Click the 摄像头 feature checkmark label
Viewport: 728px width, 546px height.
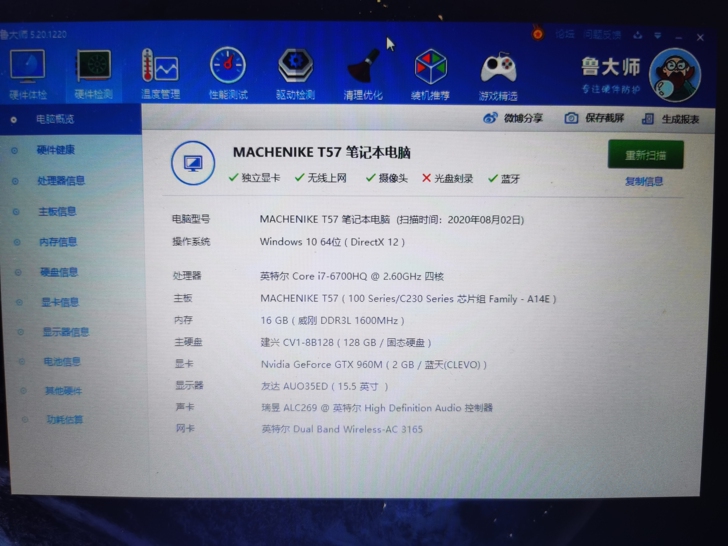[x=387, y=178]
